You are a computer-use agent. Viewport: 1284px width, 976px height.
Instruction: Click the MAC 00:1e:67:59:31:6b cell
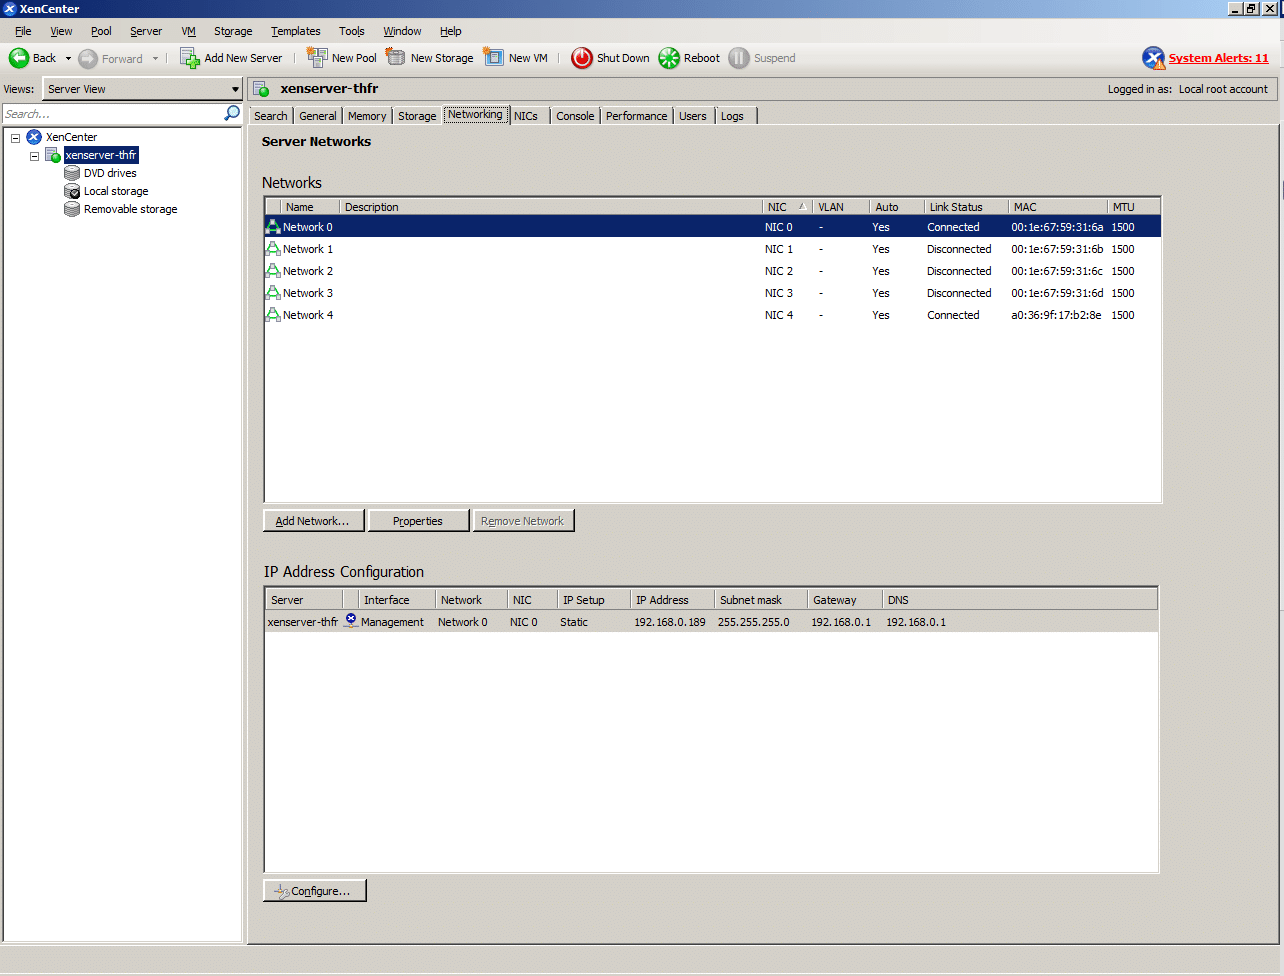1057,249
